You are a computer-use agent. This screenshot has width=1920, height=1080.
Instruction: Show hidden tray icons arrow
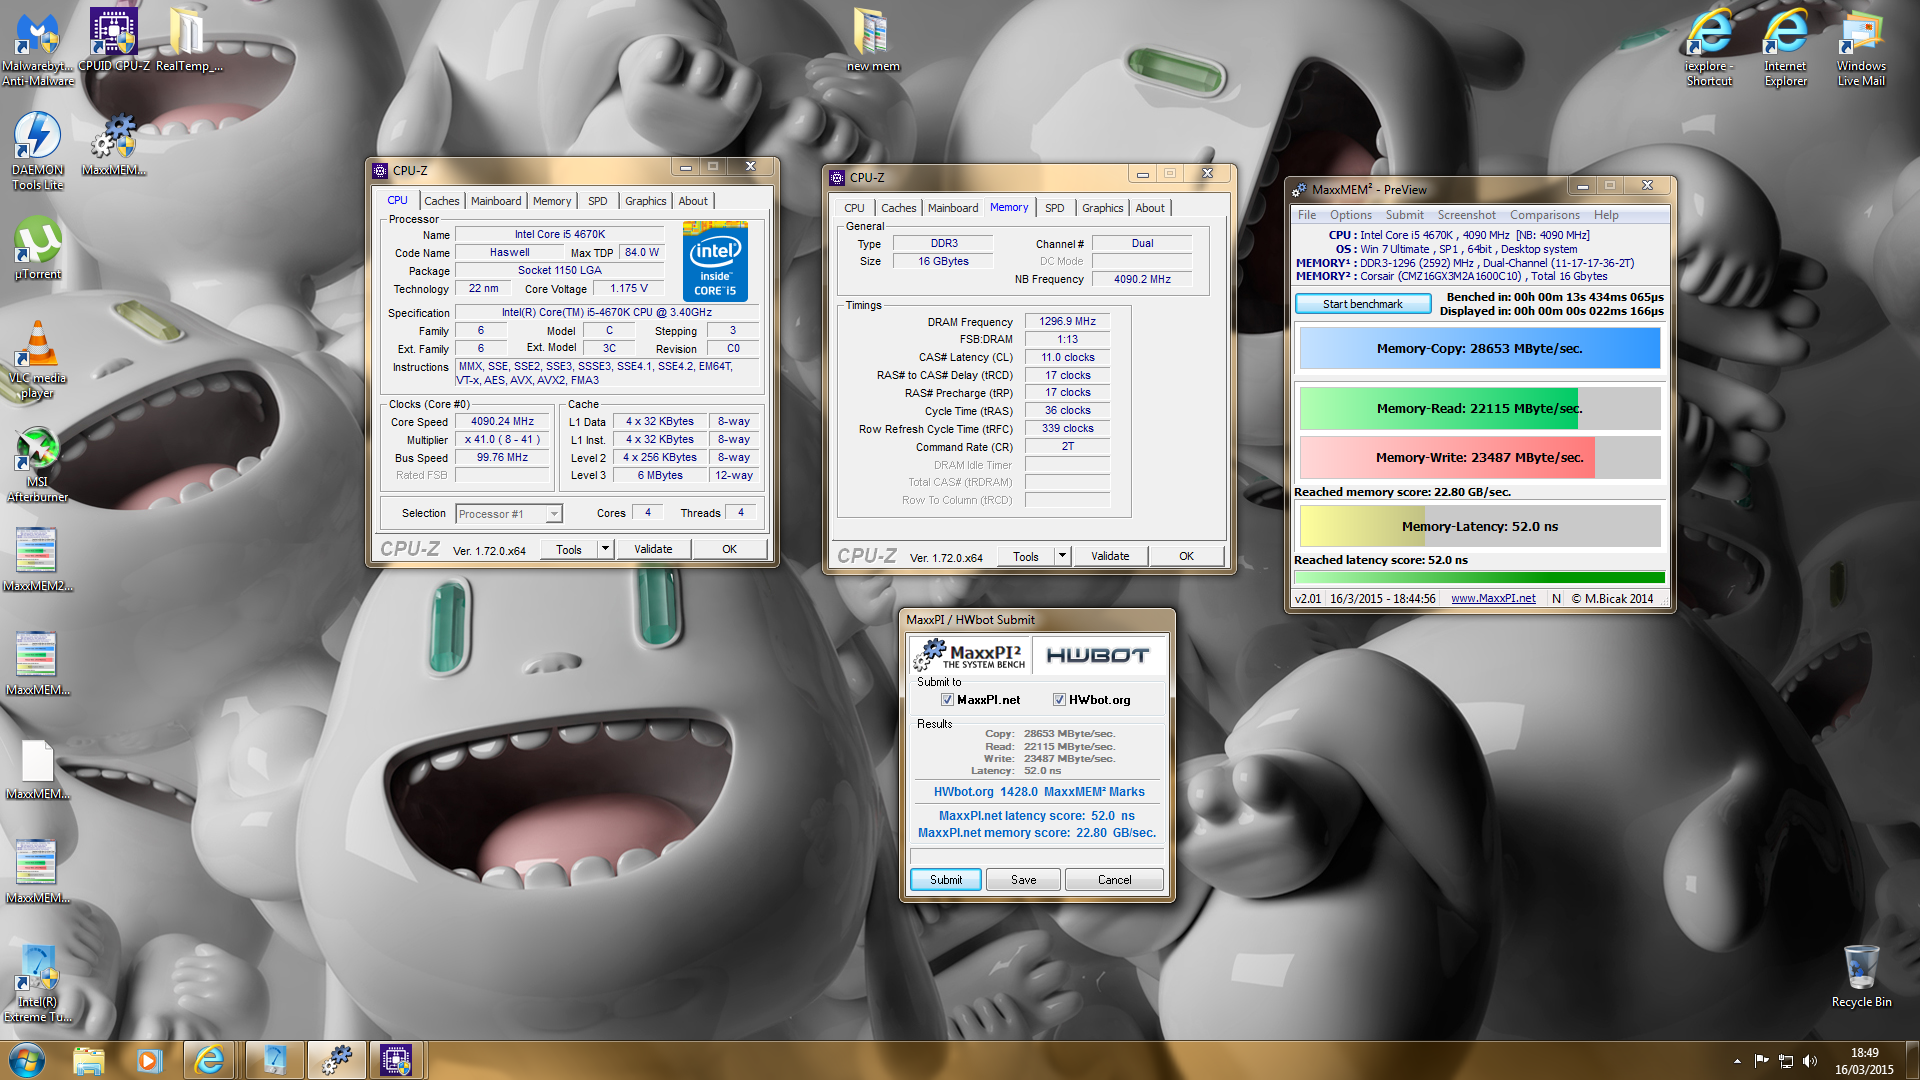[1737, 1061]
